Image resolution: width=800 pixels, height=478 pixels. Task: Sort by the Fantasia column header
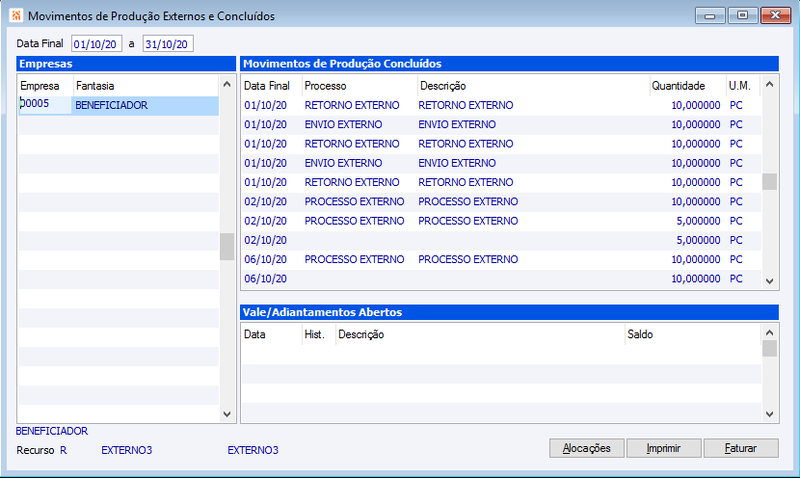point(146,86)
